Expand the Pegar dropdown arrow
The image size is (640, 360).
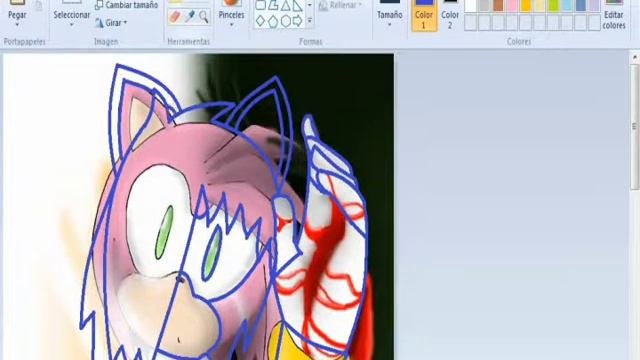(17, 25)
